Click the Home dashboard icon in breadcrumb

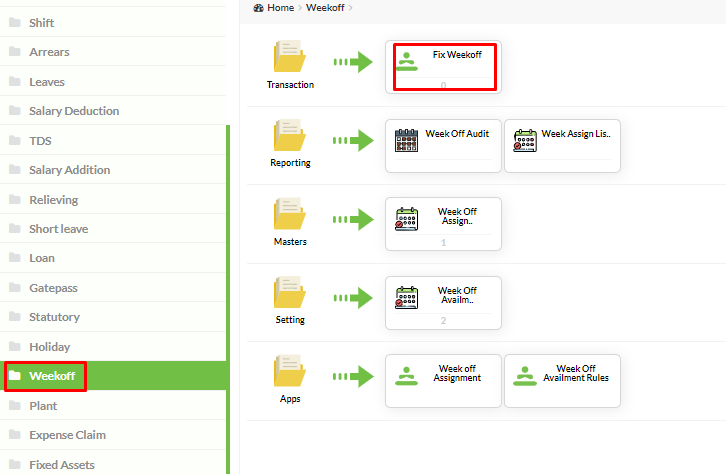click(x=258, y=8)
